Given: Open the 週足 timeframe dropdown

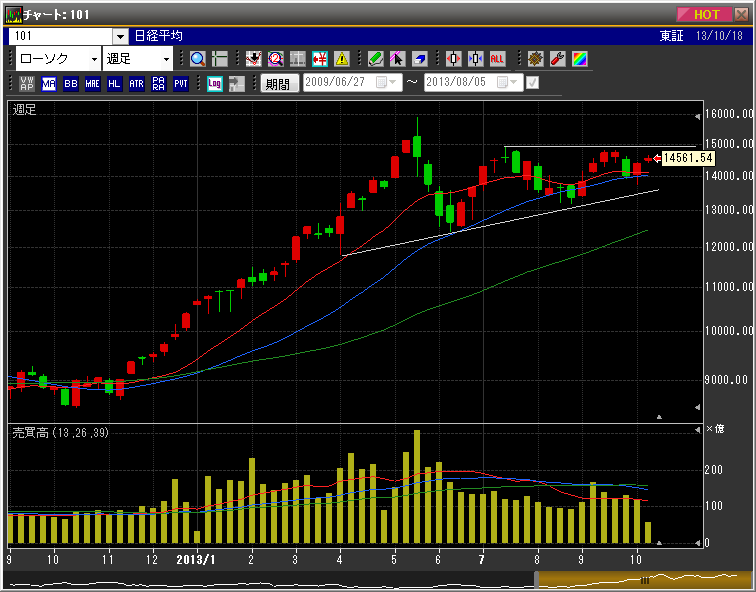Looking at the screenshot, I should pos(139,59).
